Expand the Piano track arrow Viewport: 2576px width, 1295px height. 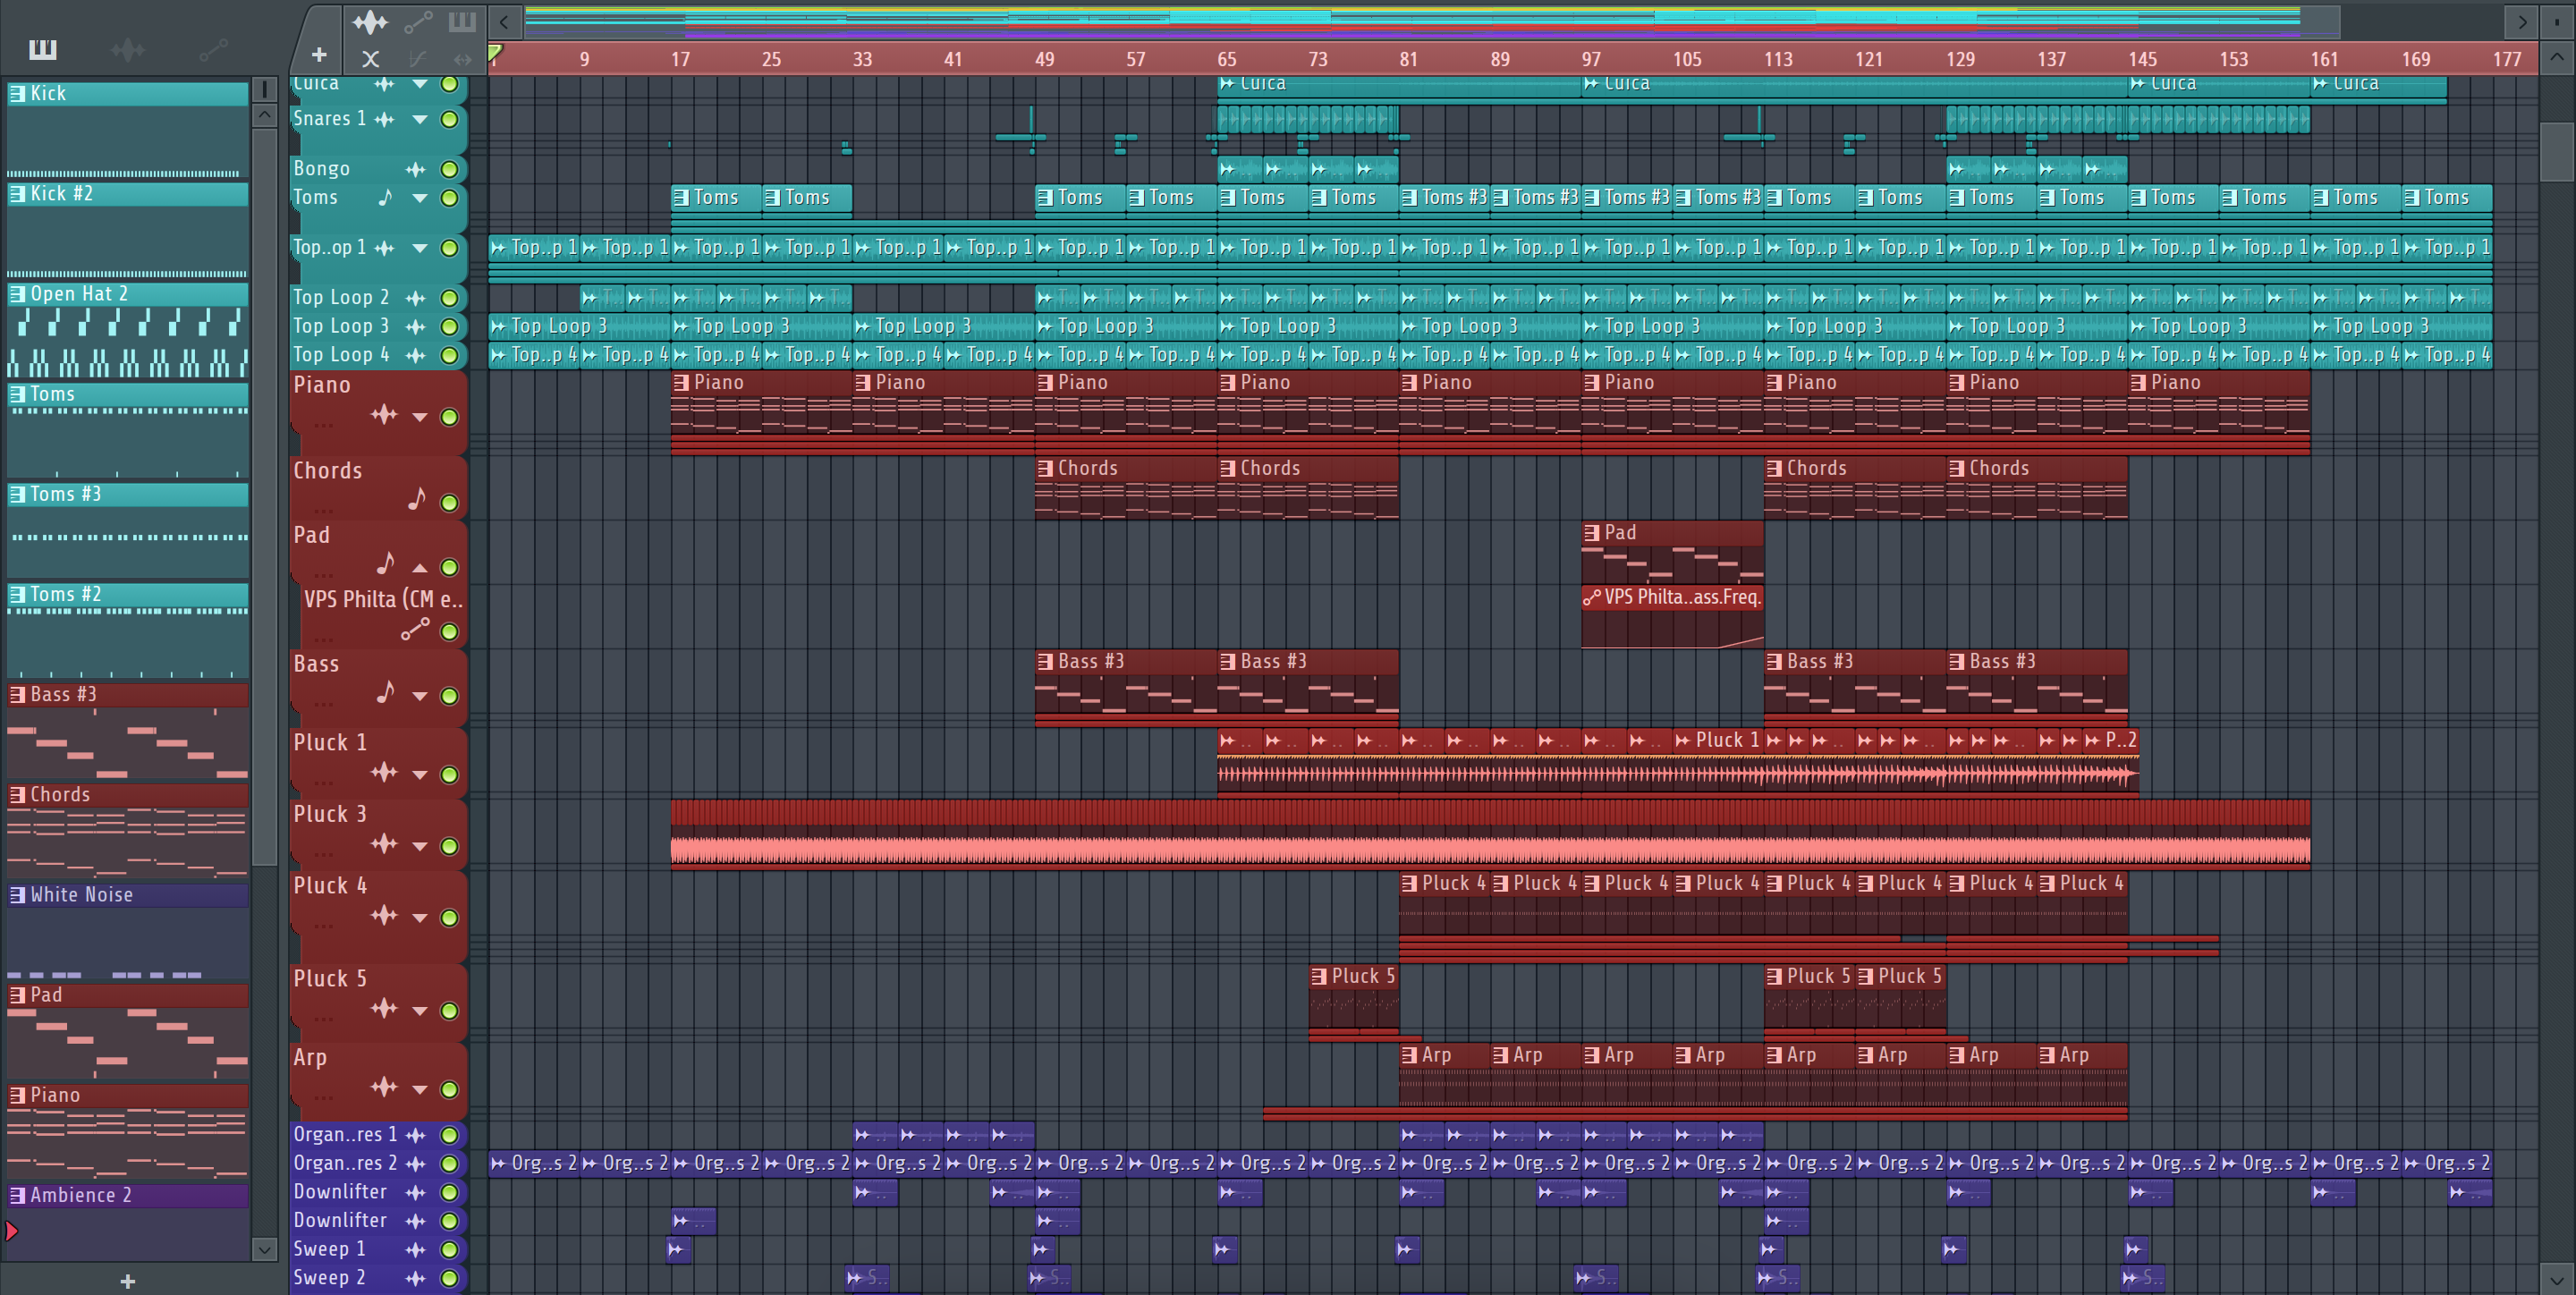click(420, 417)
